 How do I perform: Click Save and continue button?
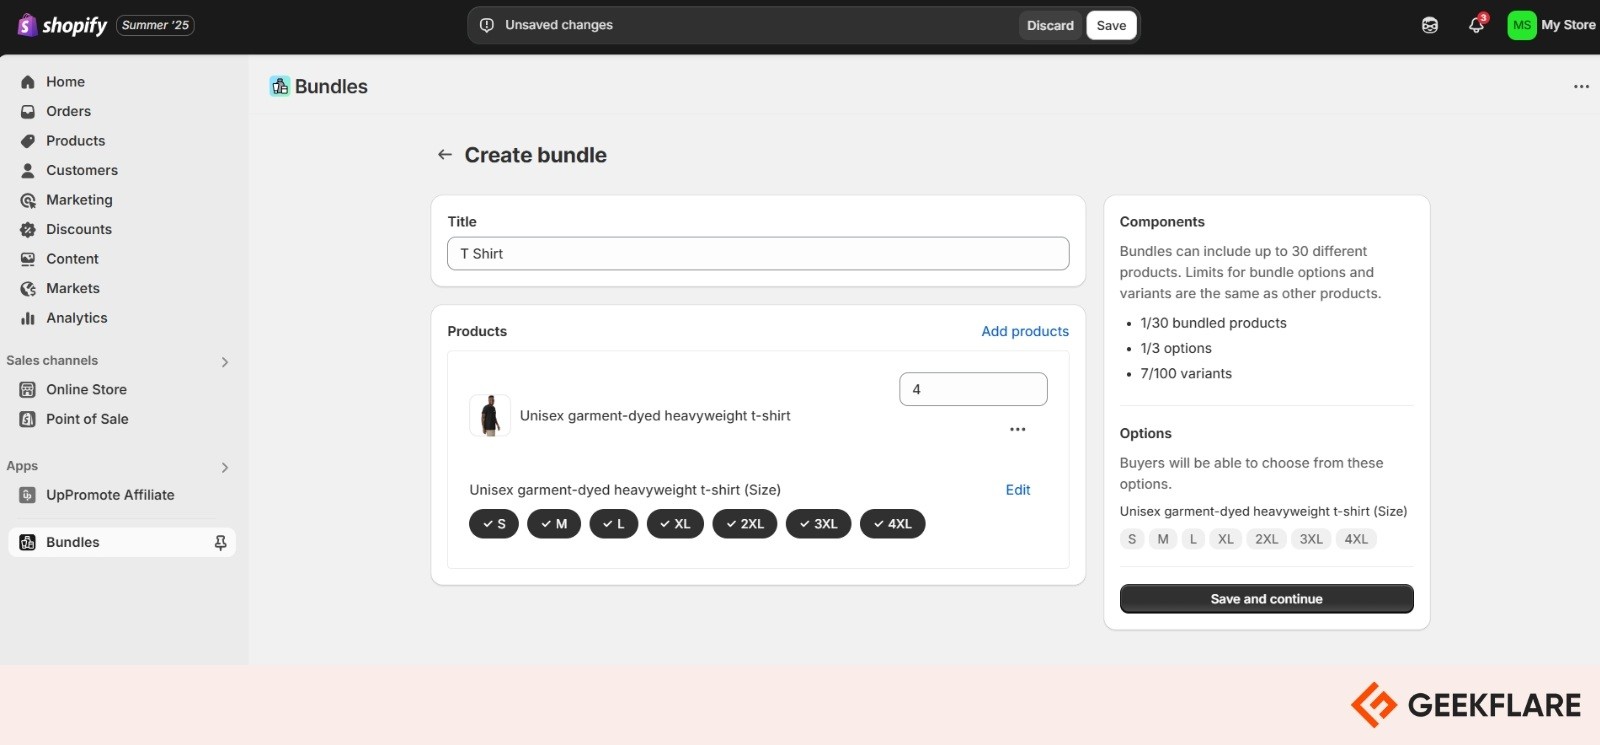click(x=1266, y=599)
